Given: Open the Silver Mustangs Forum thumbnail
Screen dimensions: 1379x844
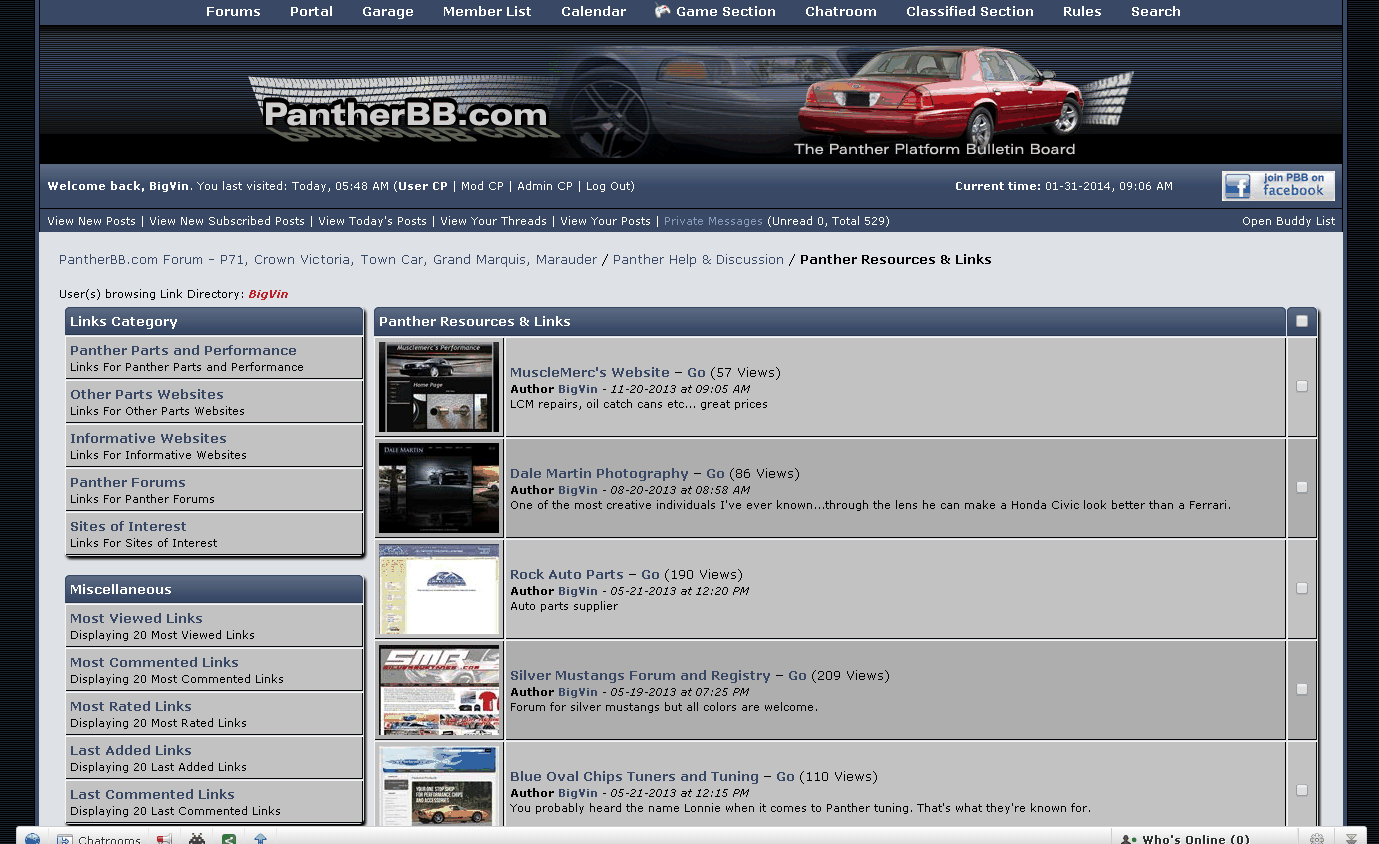Looking at the screenshot, I should tap(439, 690).
